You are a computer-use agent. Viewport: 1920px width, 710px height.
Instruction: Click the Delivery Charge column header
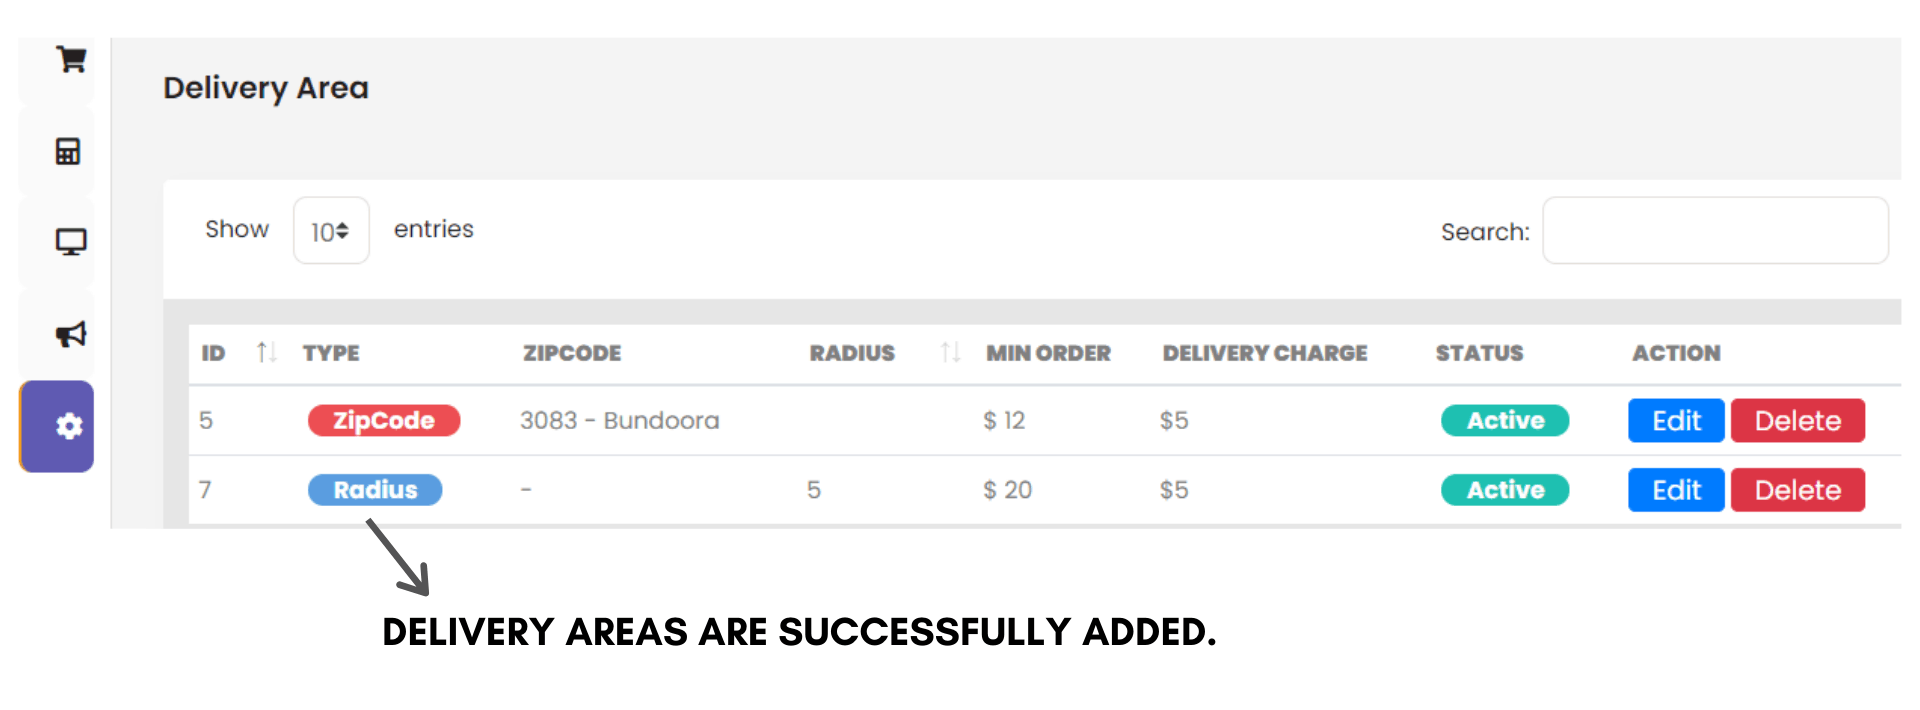1264,353
